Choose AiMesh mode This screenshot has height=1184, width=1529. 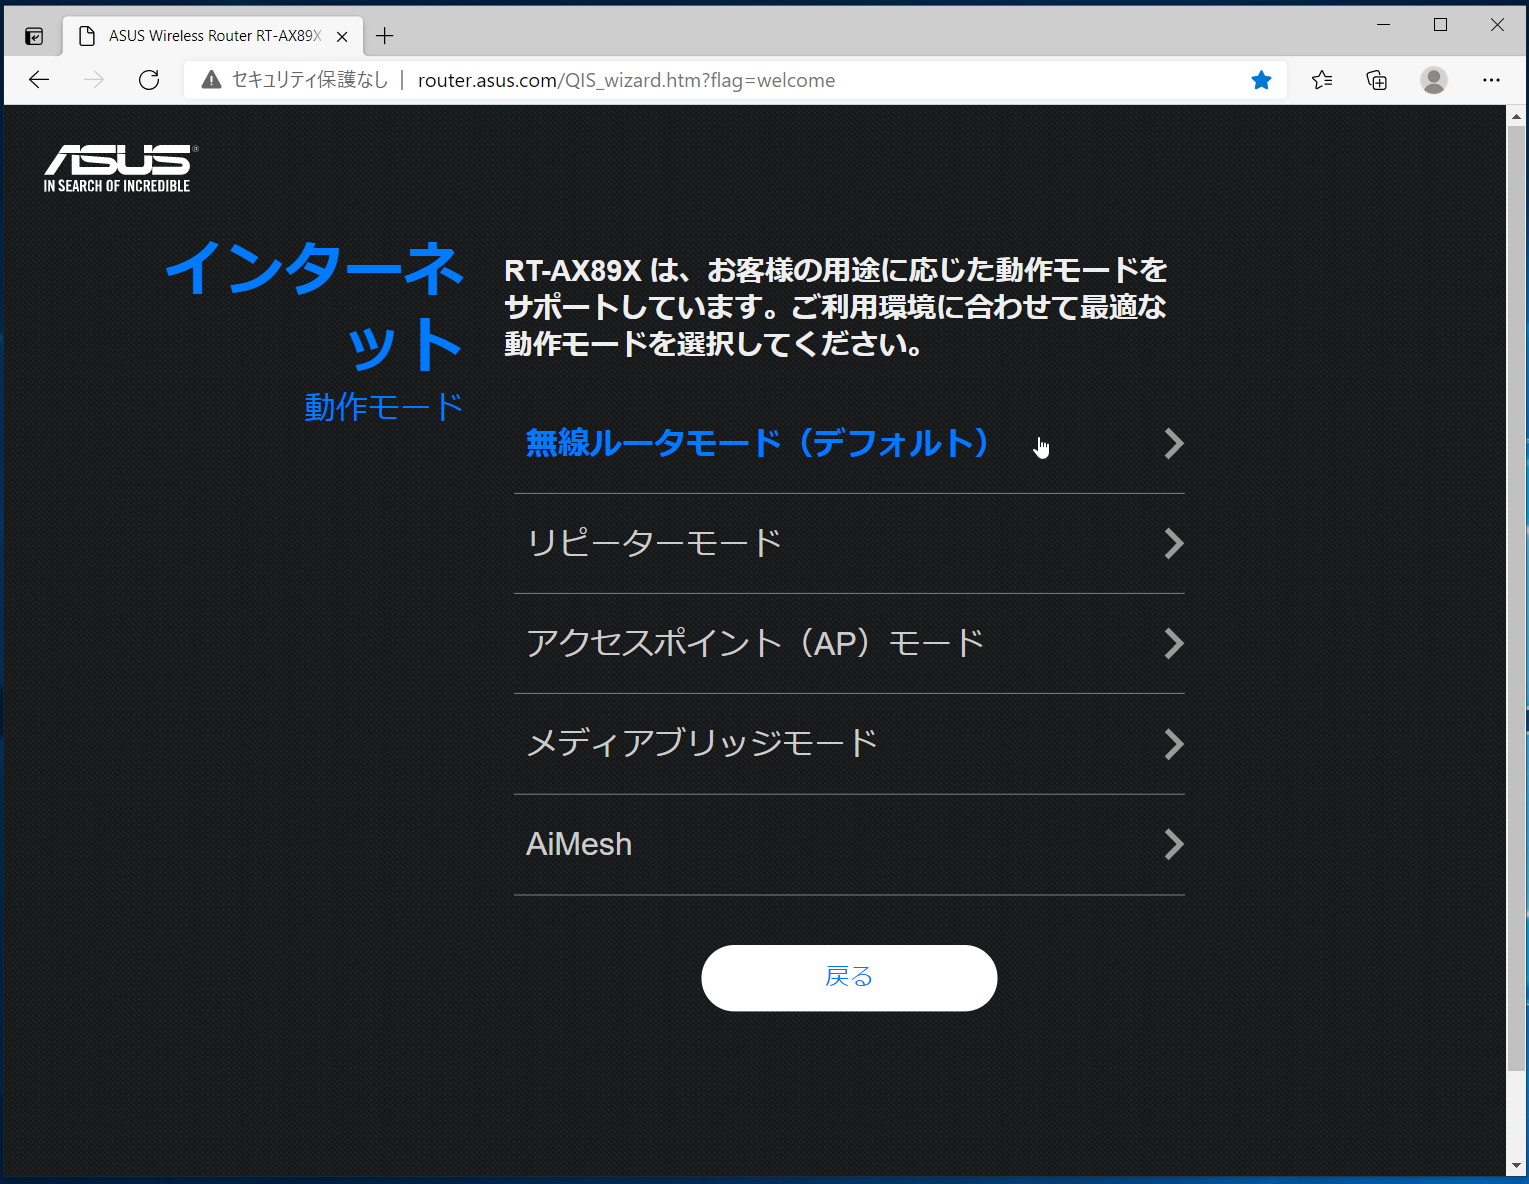(849, 845)
